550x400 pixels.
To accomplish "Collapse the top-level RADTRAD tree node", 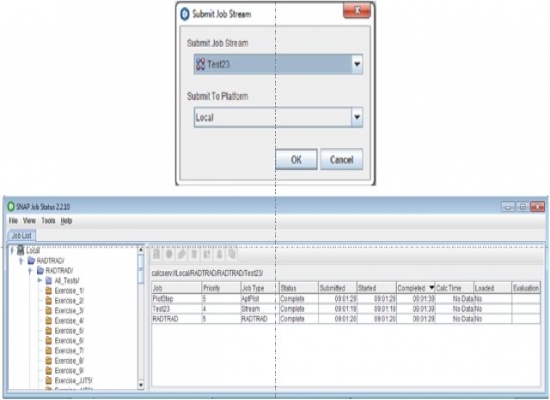I will coord(21,261).
